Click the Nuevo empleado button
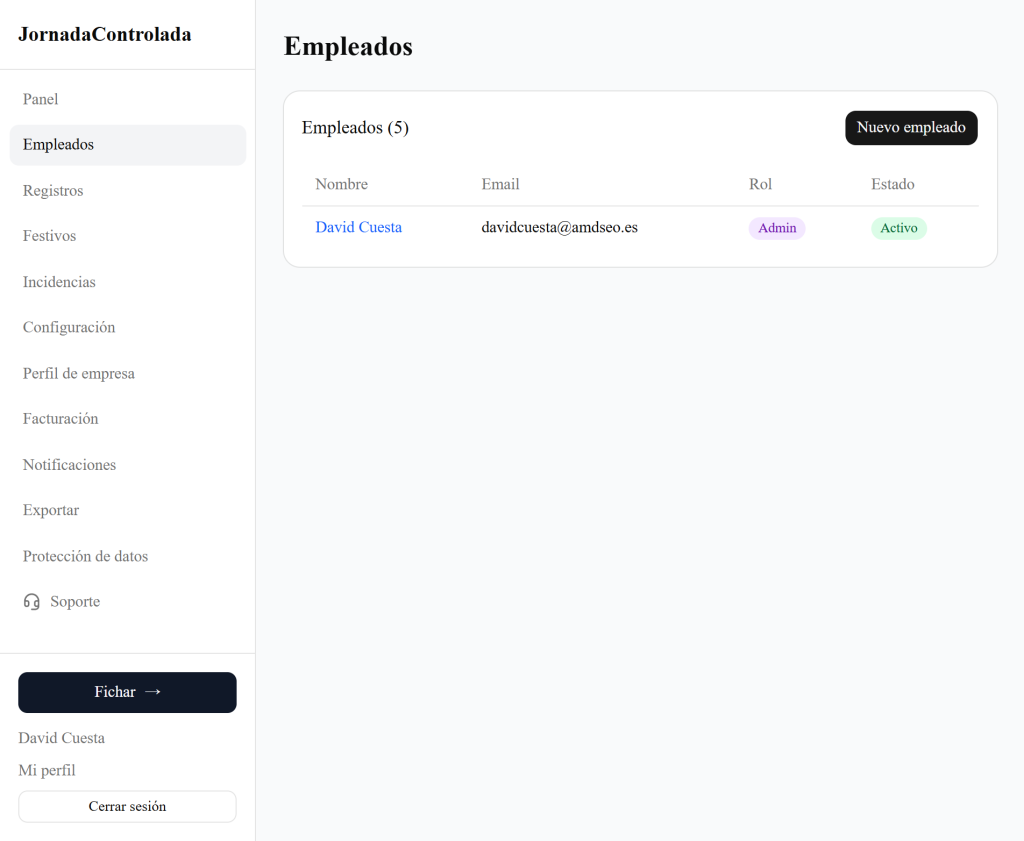 pyautogui.click(x=911, y=128)
